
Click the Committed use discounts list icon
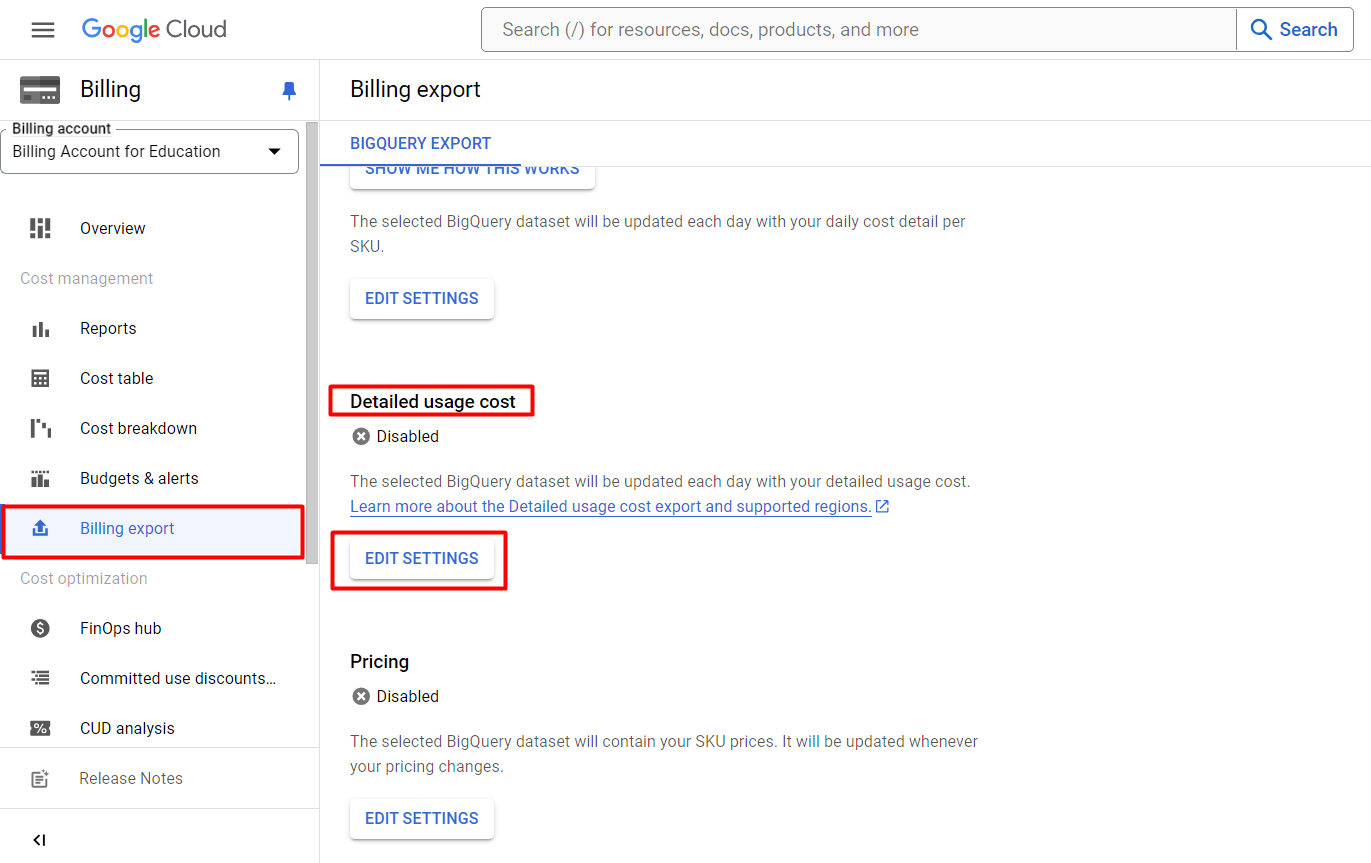pyautogui.click(x=40, y=678)
